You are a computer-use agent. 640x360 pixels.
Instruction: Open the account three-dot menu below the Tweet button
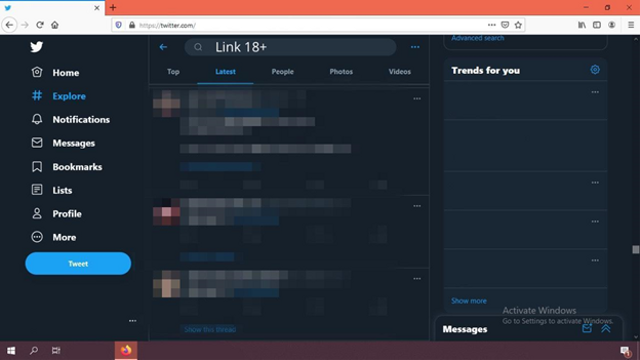point(133,321)
